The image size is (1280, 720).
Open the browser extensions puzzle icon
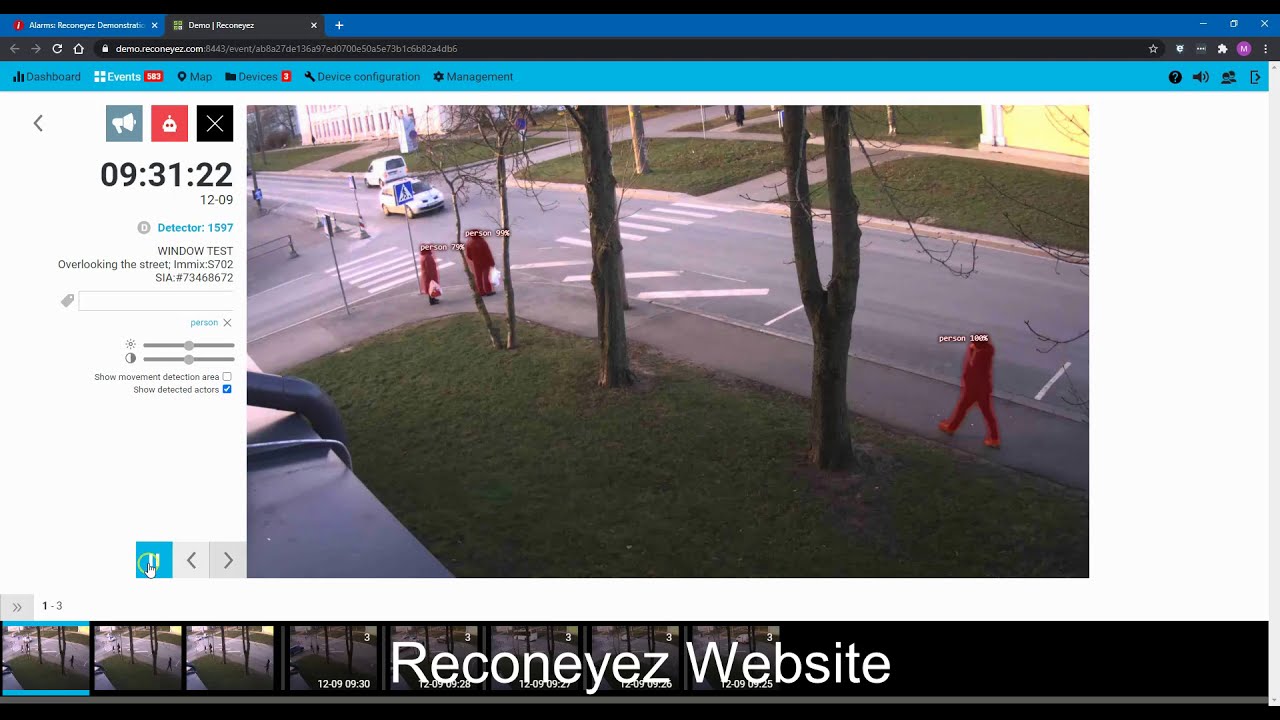pos(1222,48)
